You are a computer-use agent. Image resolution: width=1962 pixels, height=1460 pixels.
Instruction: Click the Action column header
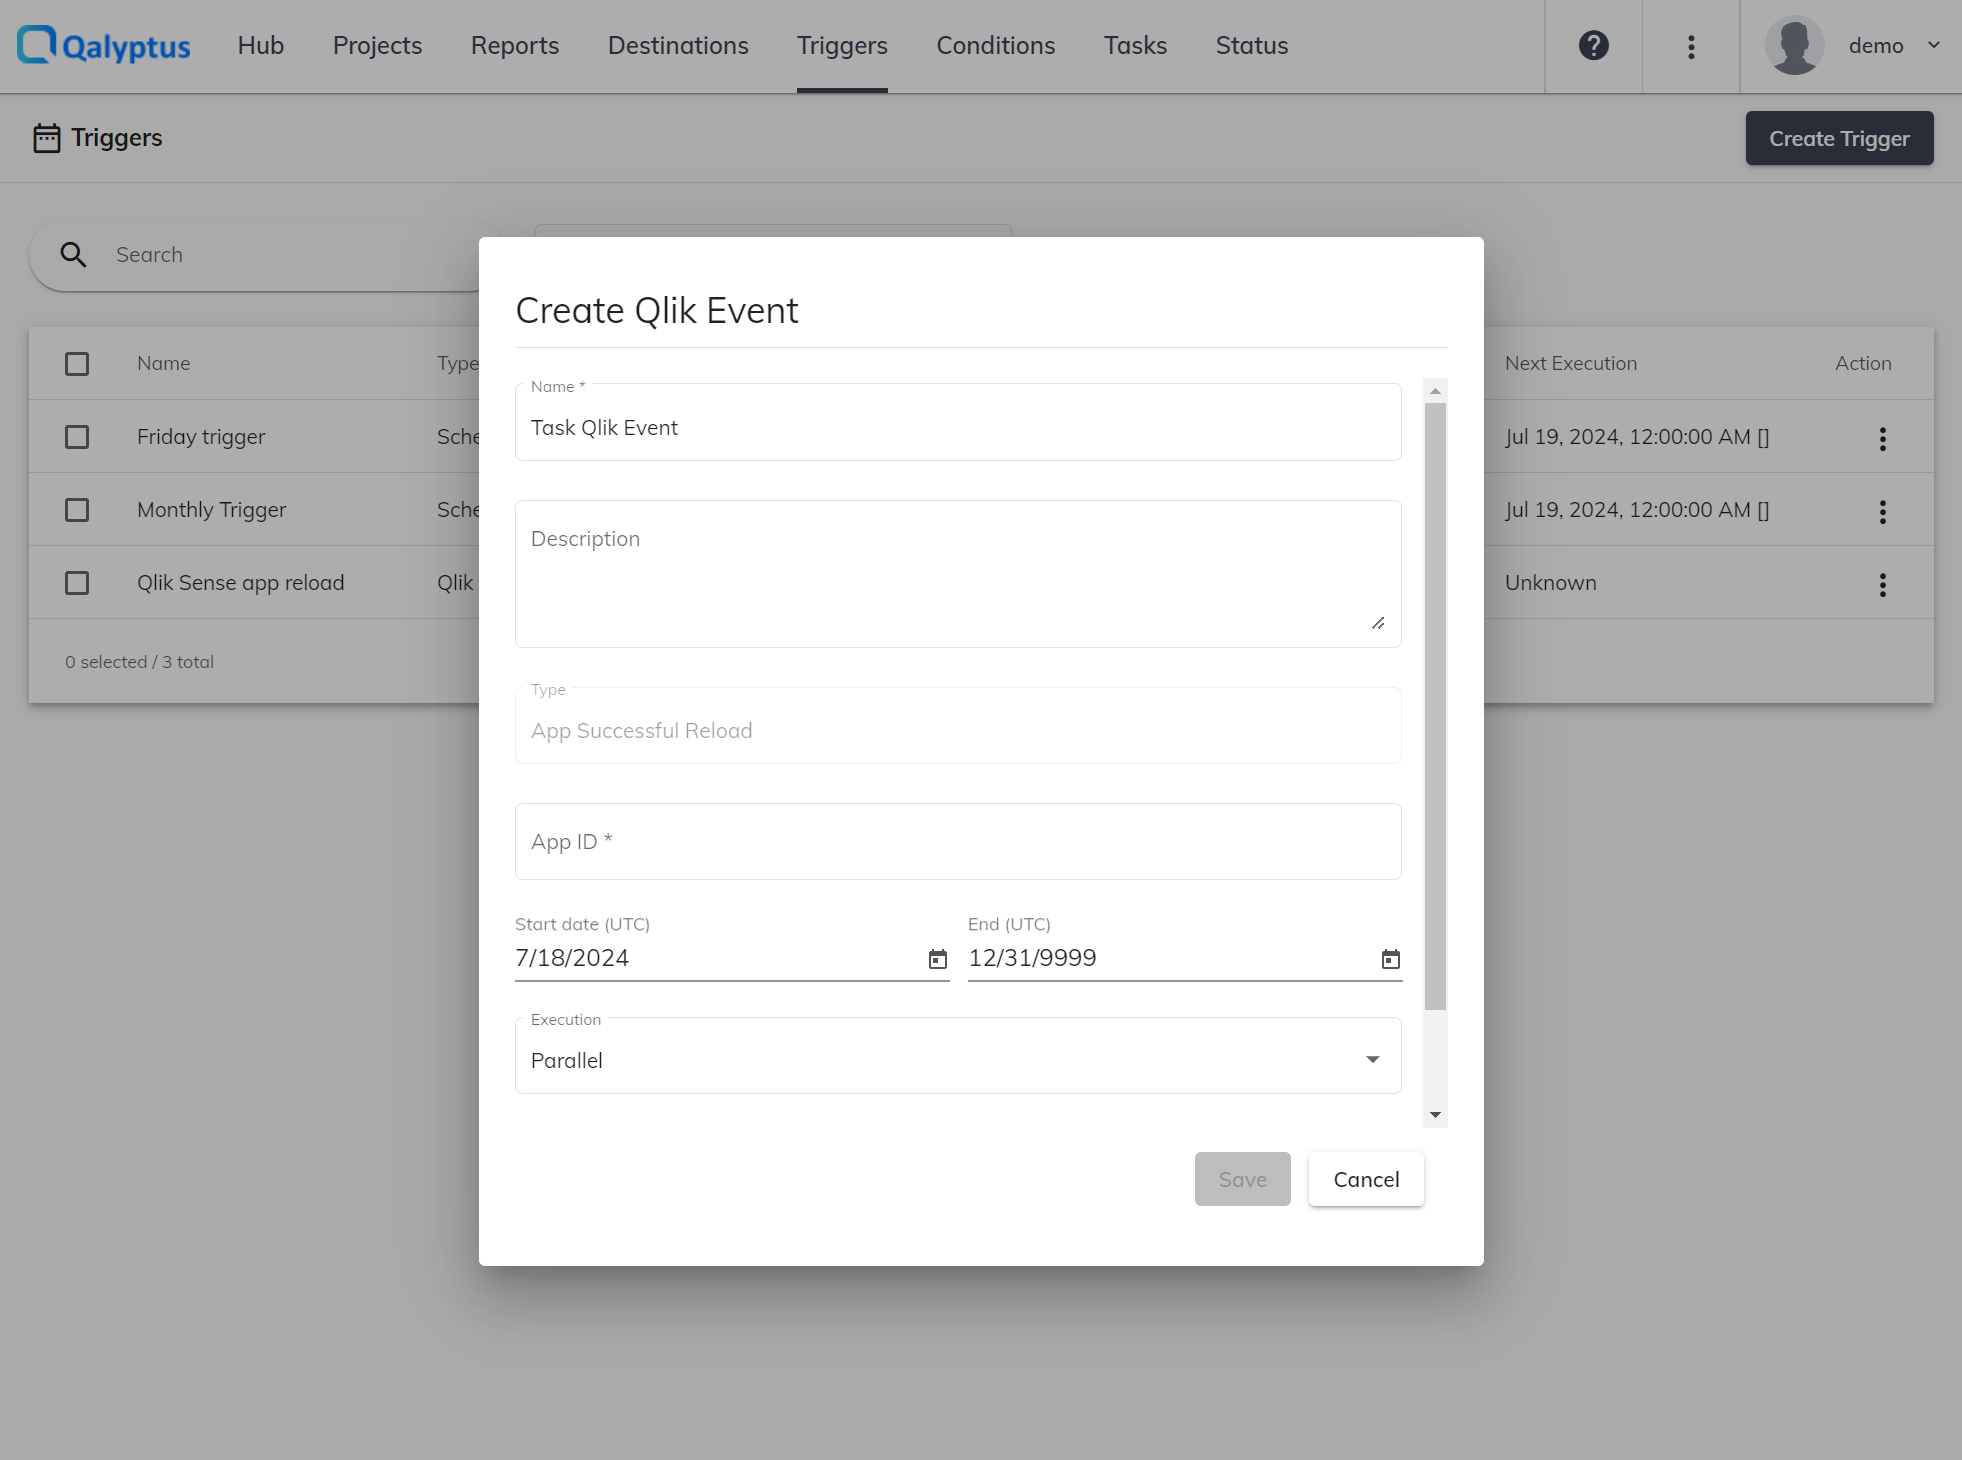(x=1863, y=364)
